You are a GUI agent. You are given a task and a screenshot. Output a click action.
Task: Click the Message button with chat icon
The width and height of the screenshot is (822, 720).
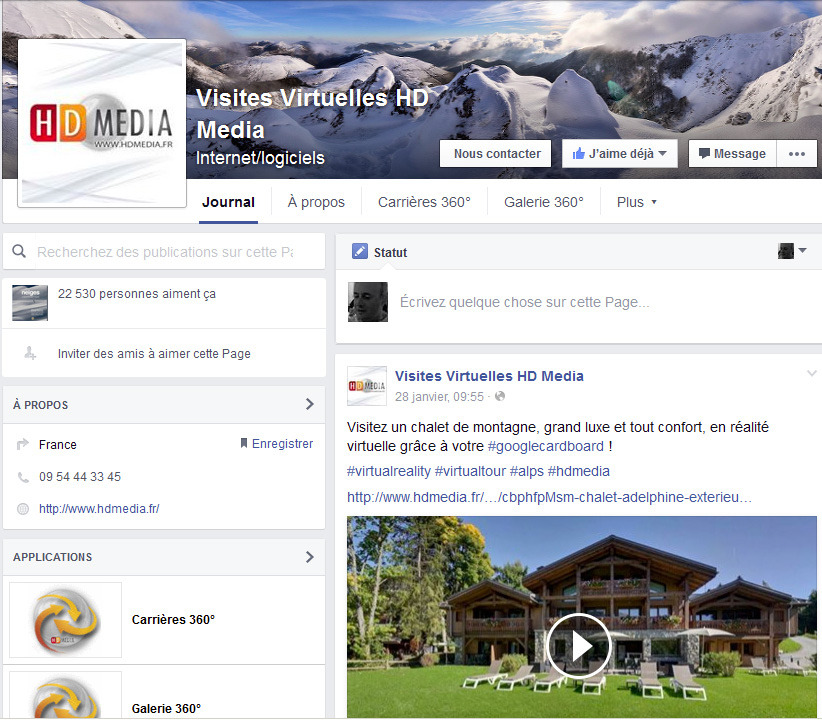coord(732,154)
